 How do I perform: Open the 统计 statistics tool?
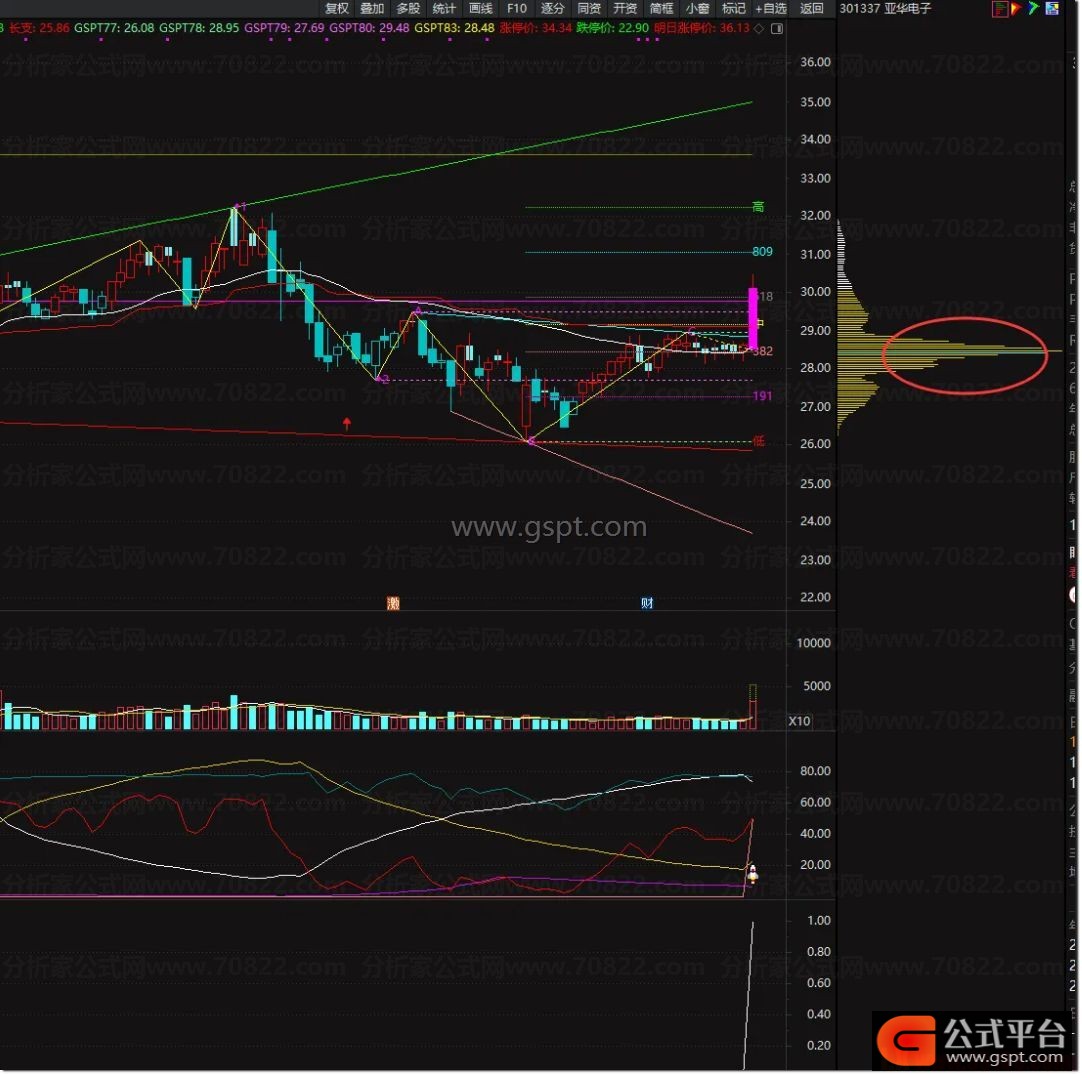click(x=444, y=9)
